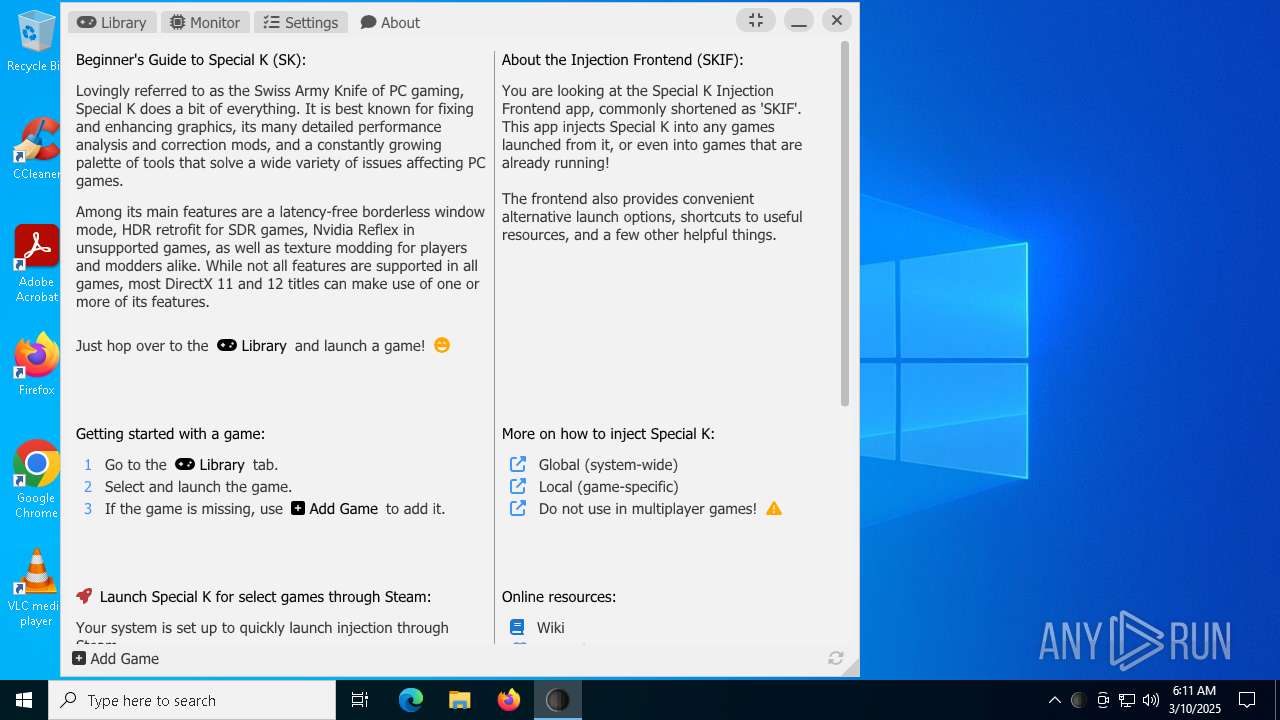This screenshot has width=1280, height=720.
Task: Open the Library tab
Action: pyautogui.click(x=112, y=22)
